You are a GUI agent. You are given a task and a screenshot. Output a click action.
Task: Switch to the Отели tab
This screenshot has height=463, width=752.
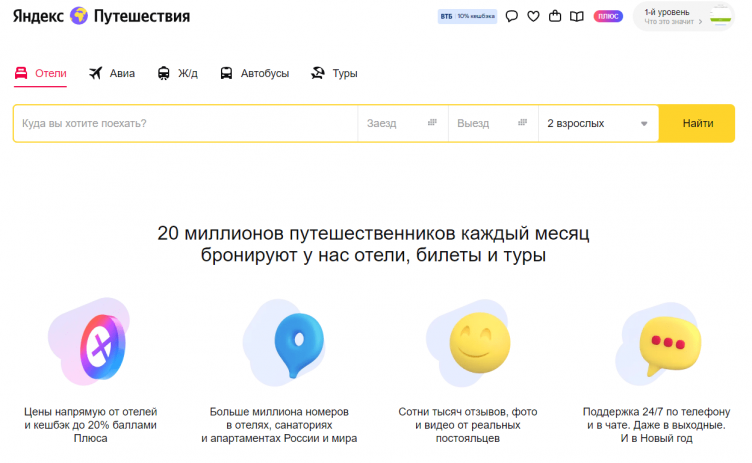40,73
